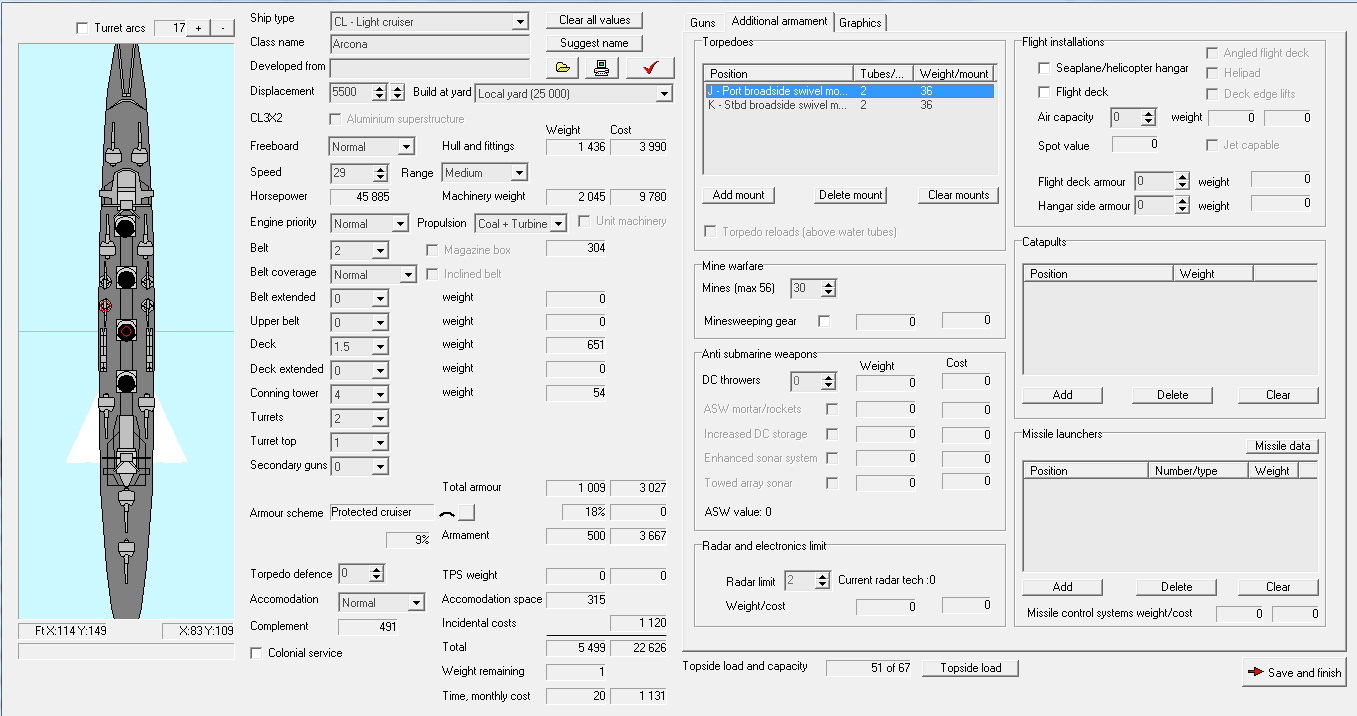The height and width of the screenshot is (716, 1357).
Task: Switch to the Guns tab
Action: (703, 22)
